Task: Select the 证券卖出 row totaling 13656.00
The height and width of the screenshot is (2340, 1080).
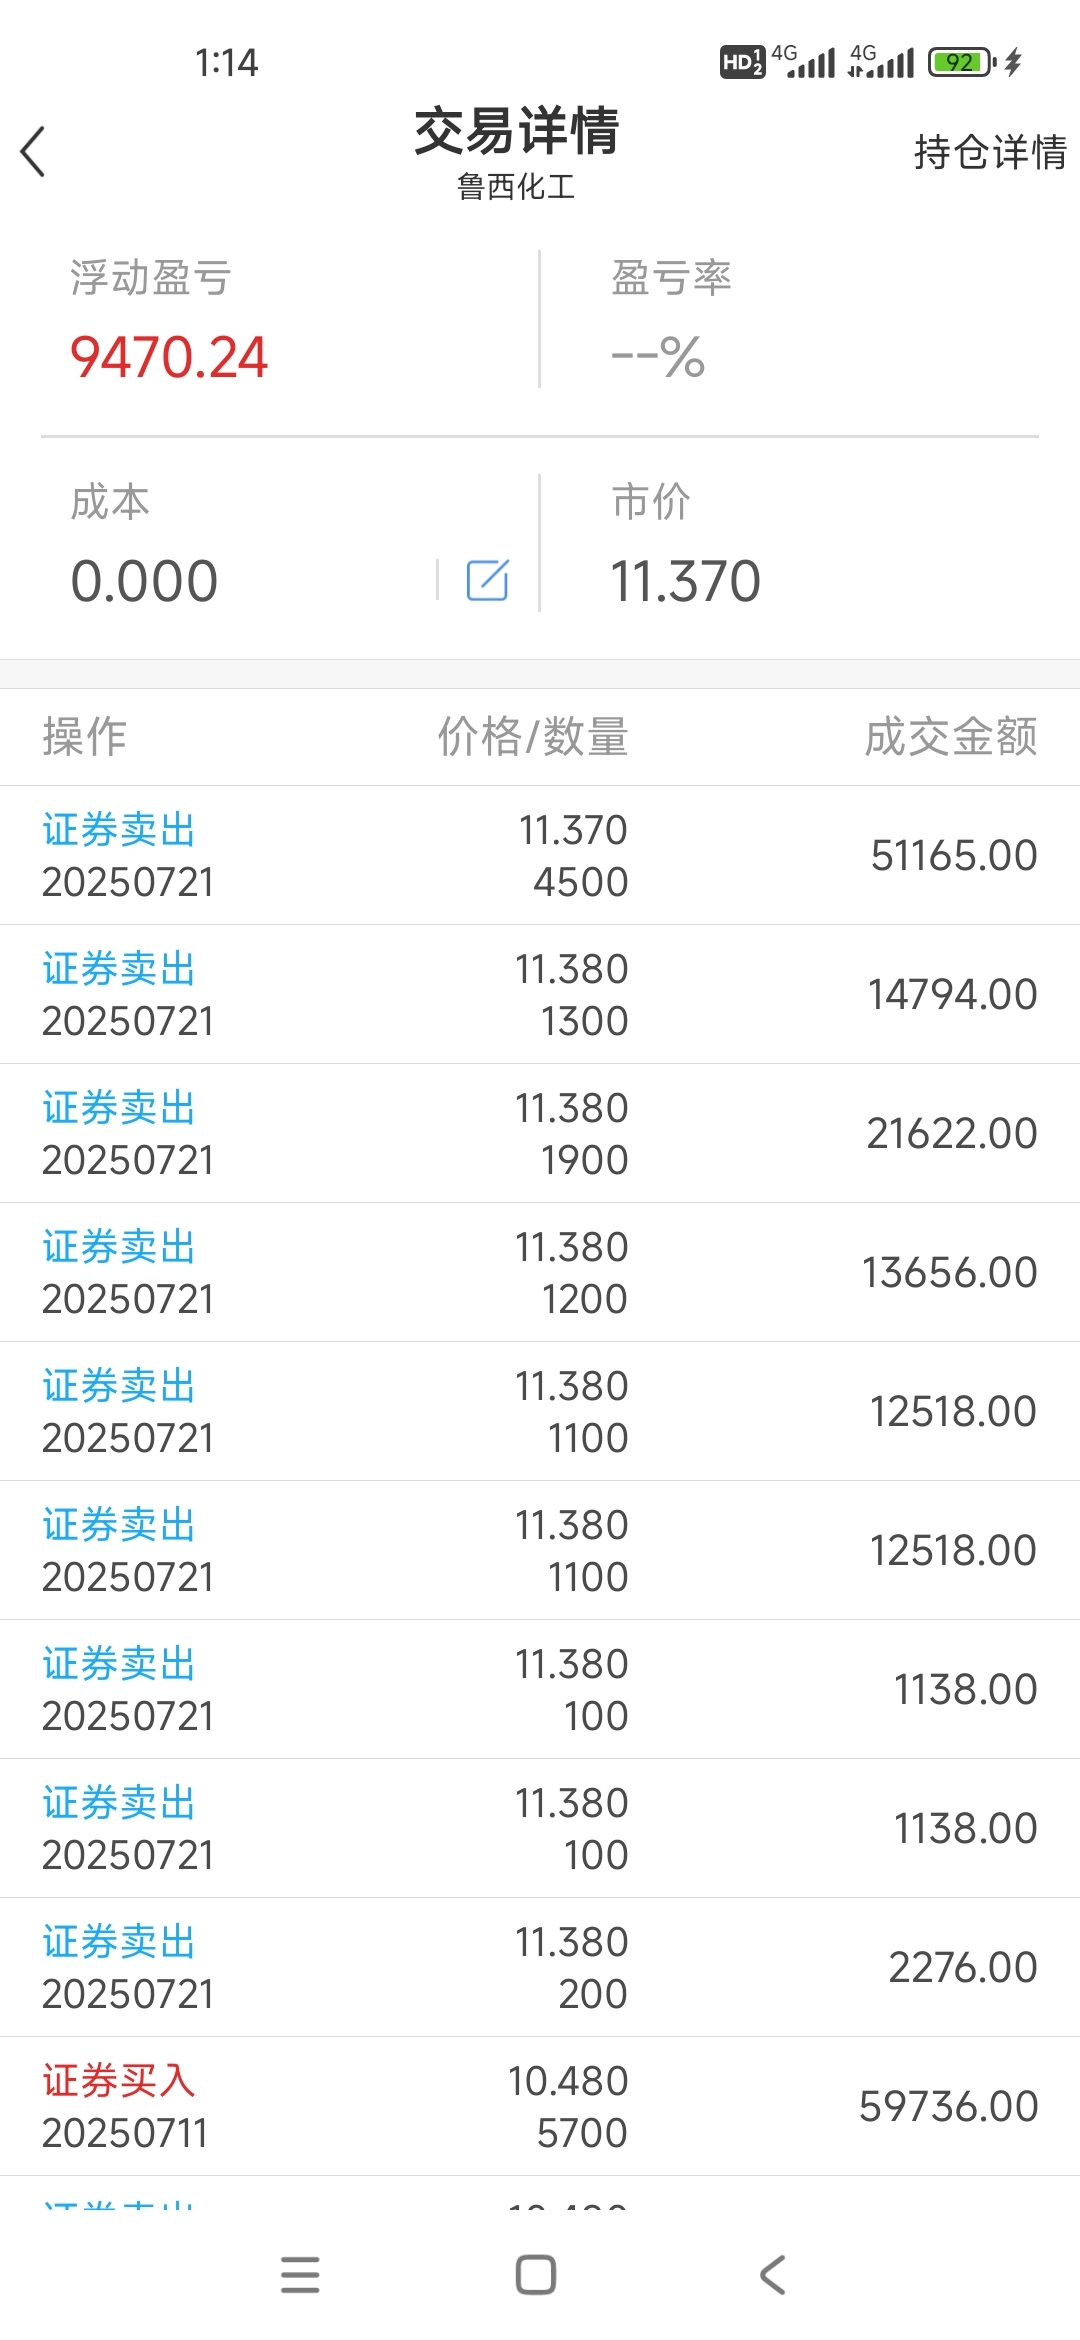Action: tap(540, 1272)
